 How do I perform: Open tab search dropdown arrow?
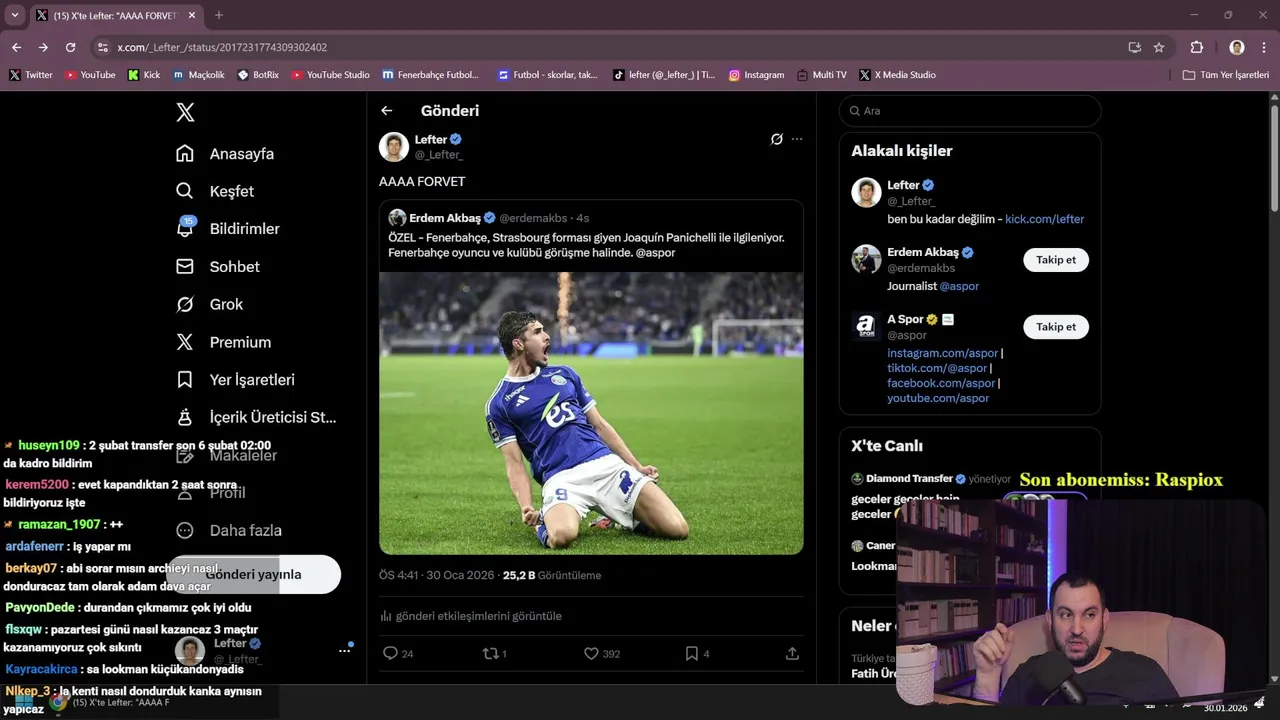(14, 15)
